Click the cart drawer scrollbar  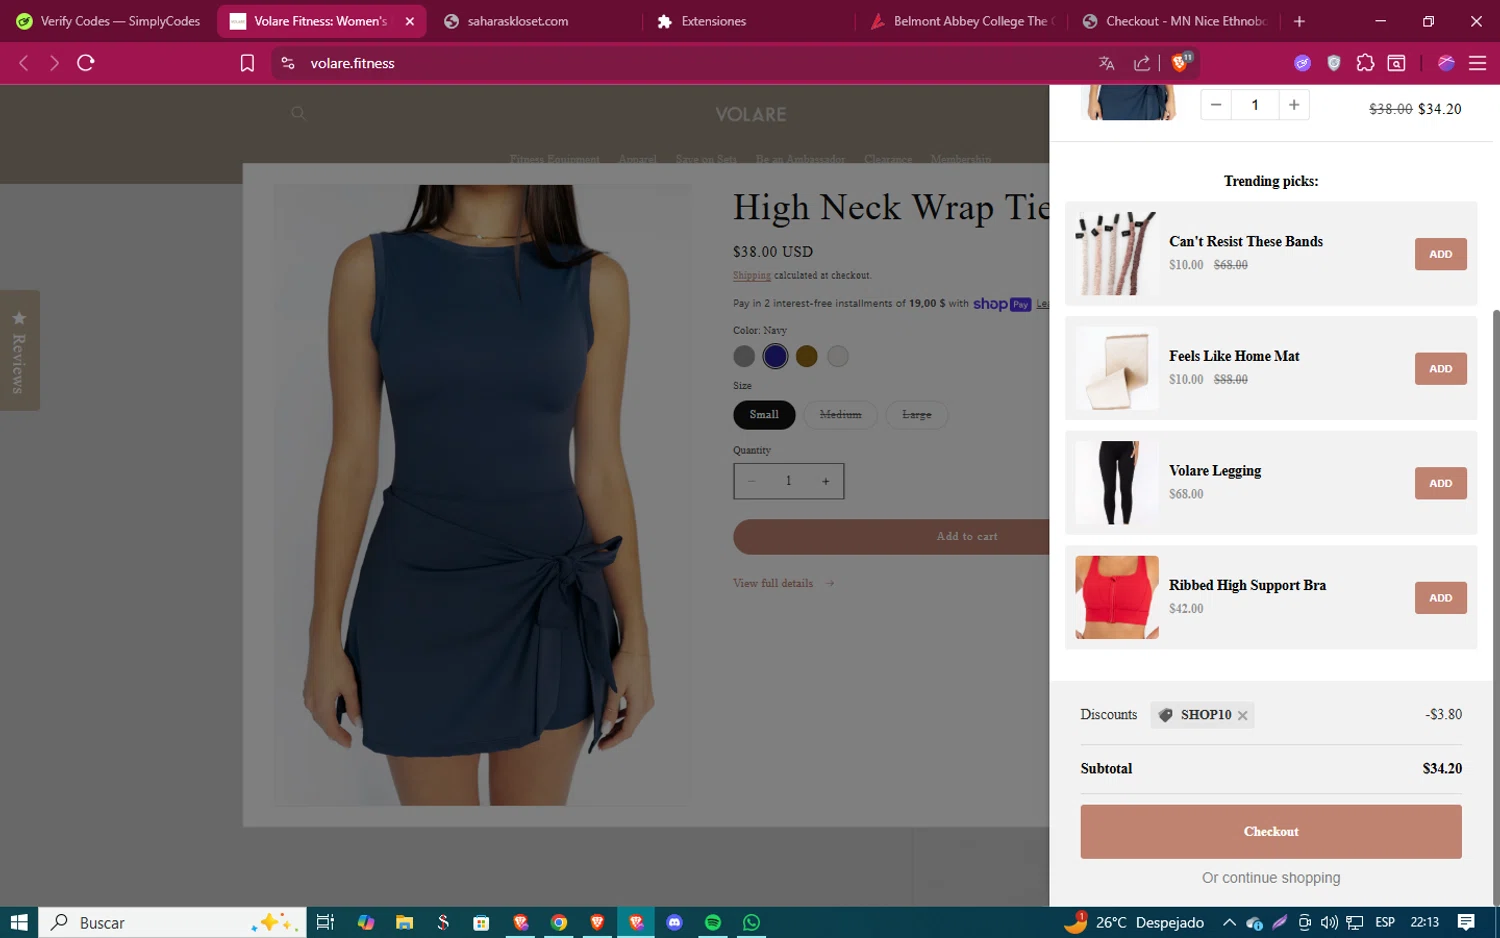click(x=1496, y=606)
